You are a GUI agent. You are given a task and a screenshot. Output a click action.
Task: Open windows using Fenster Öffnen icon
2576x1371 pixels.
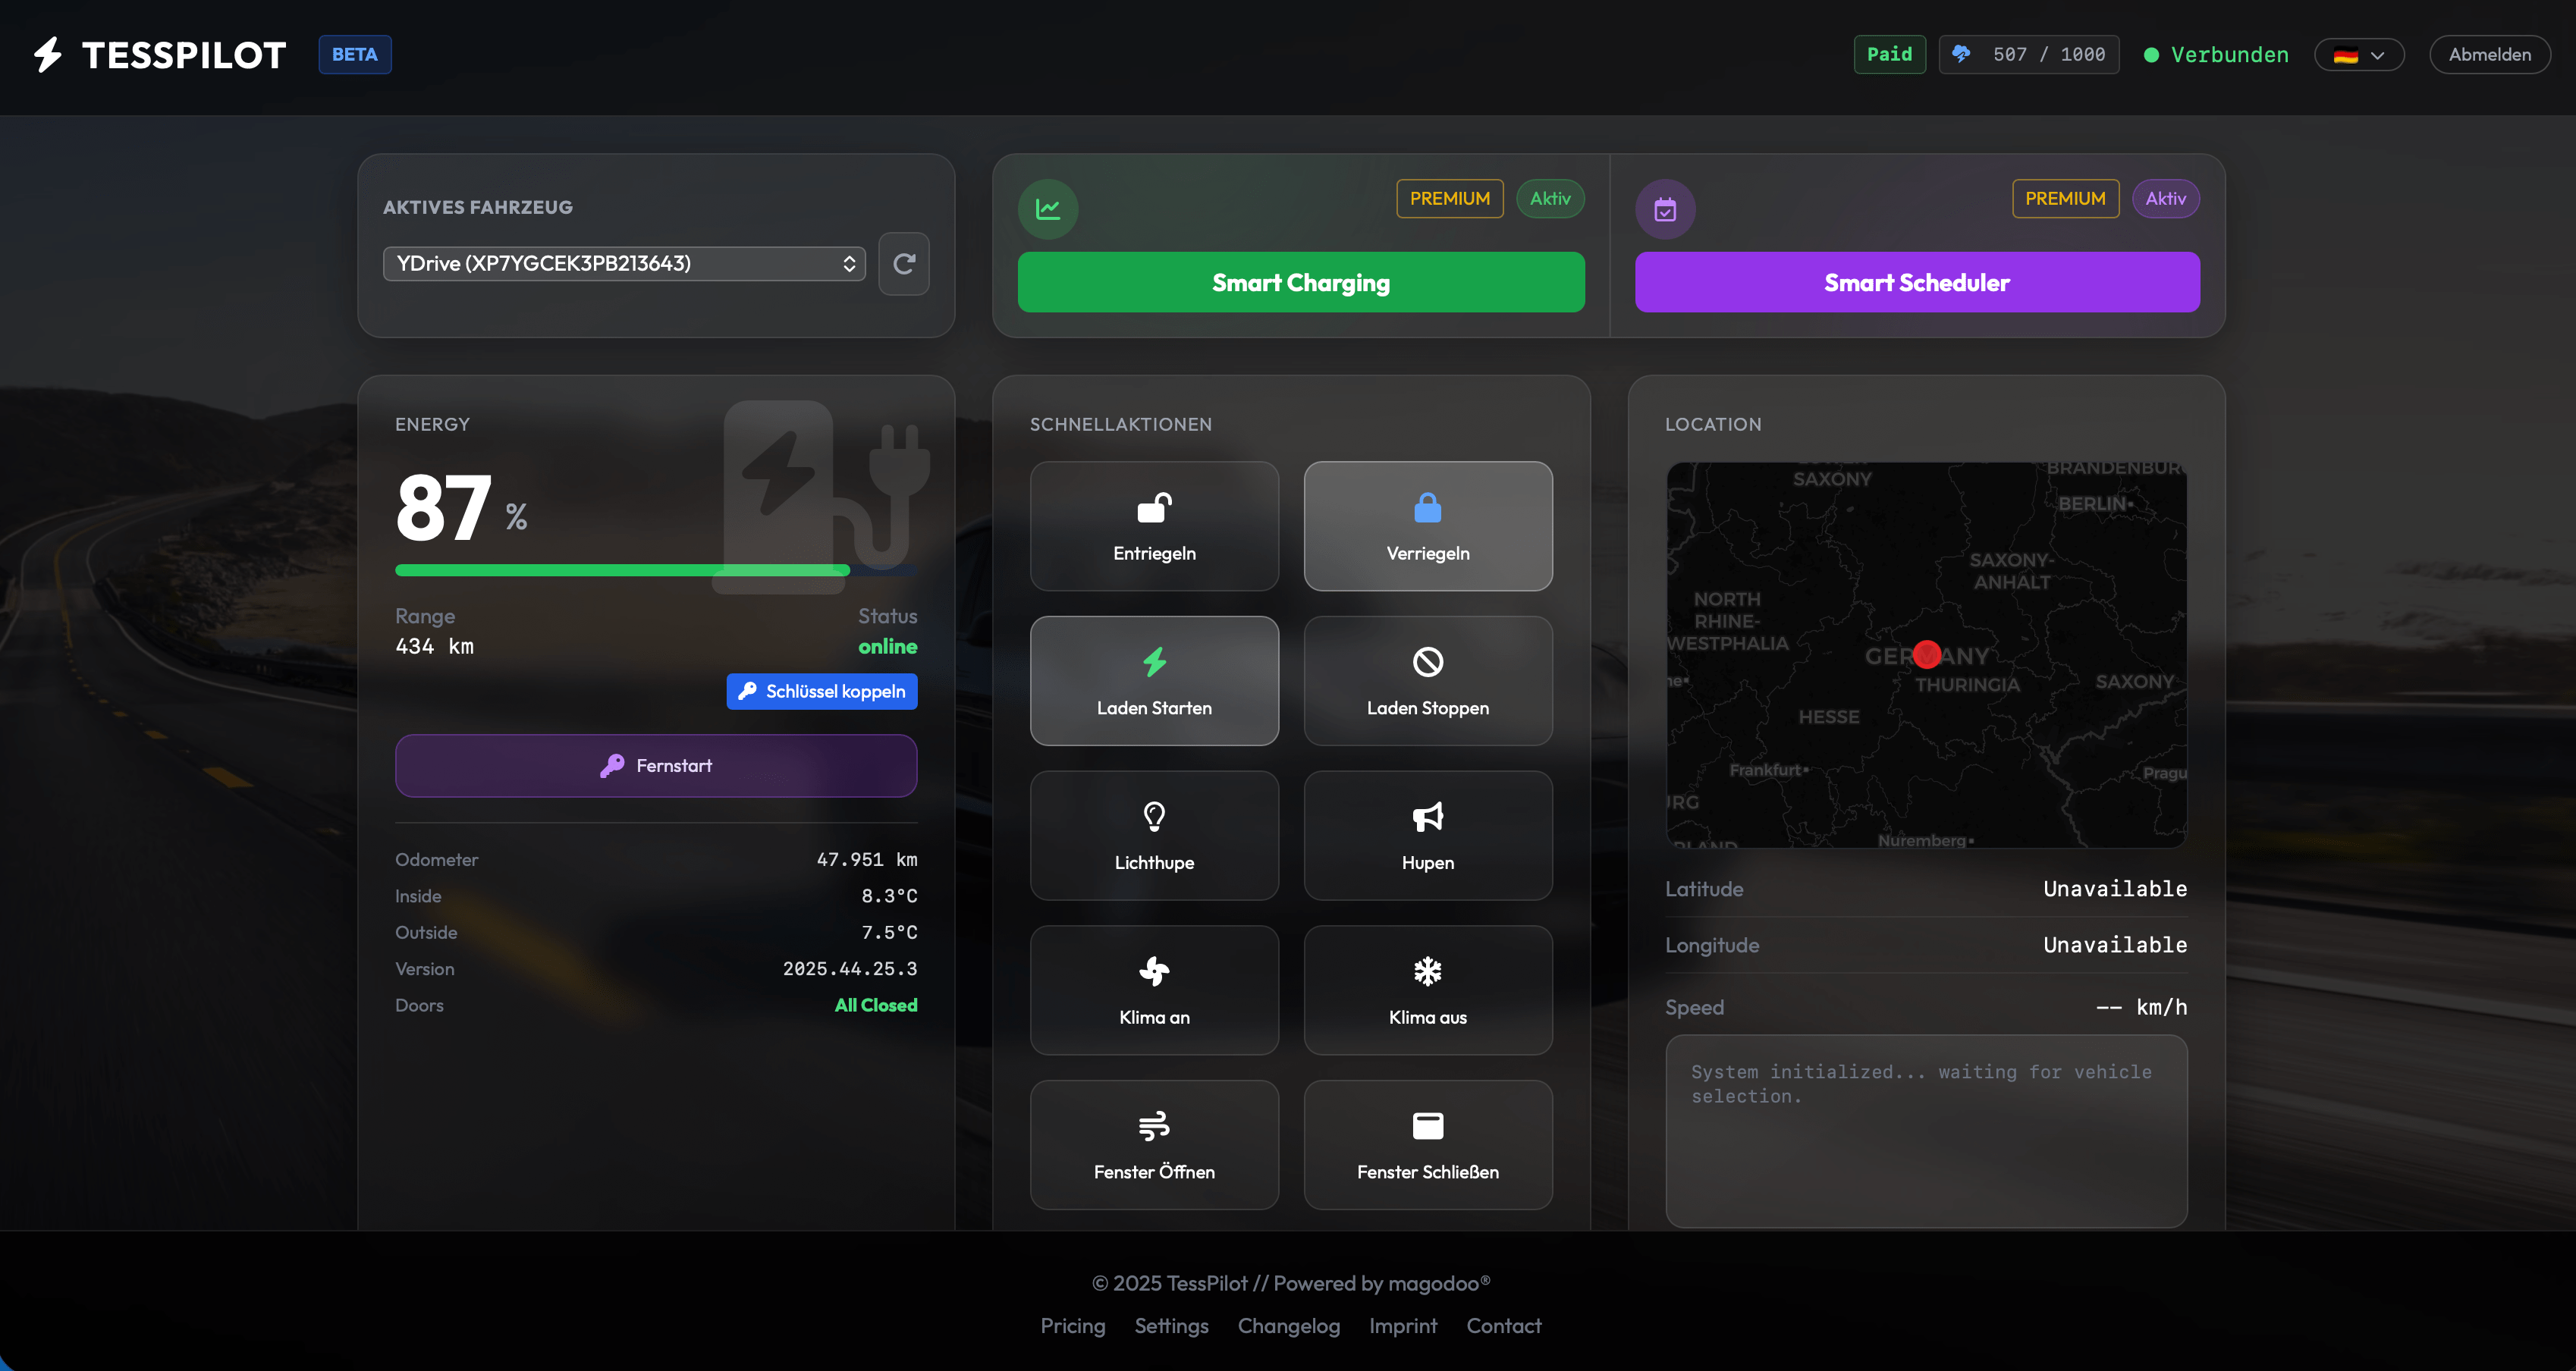(x=1154, y=1126)
